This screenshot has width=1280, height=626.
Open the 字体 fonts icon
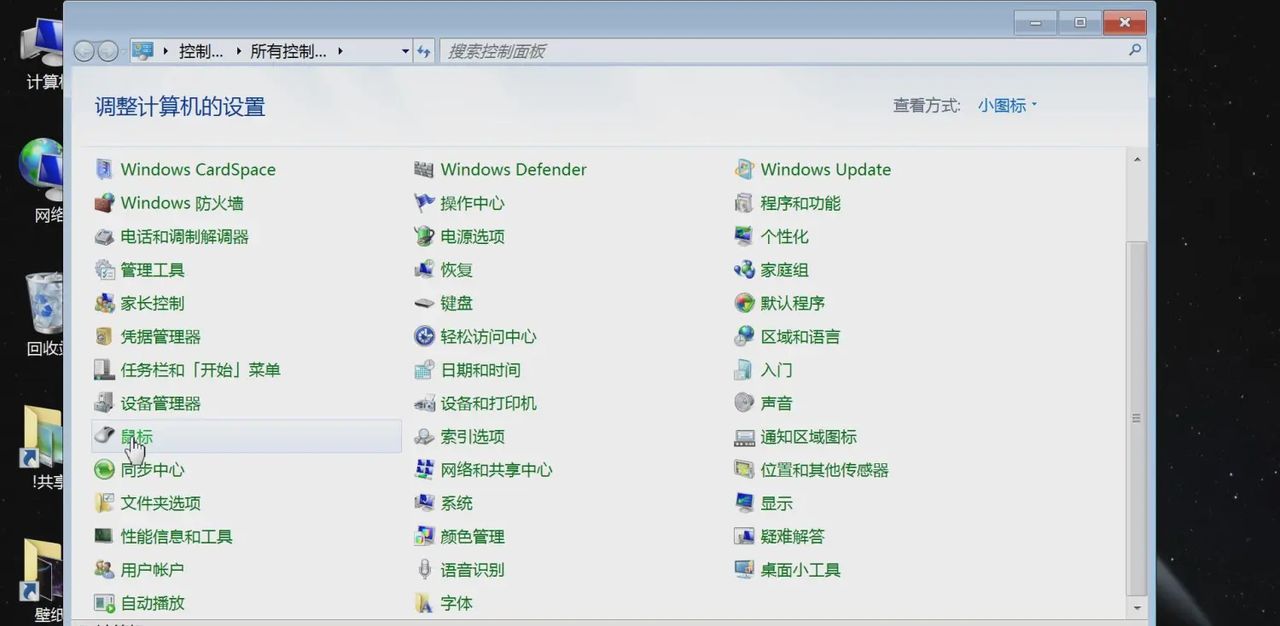pyautogui.click(x=424, y=603)
